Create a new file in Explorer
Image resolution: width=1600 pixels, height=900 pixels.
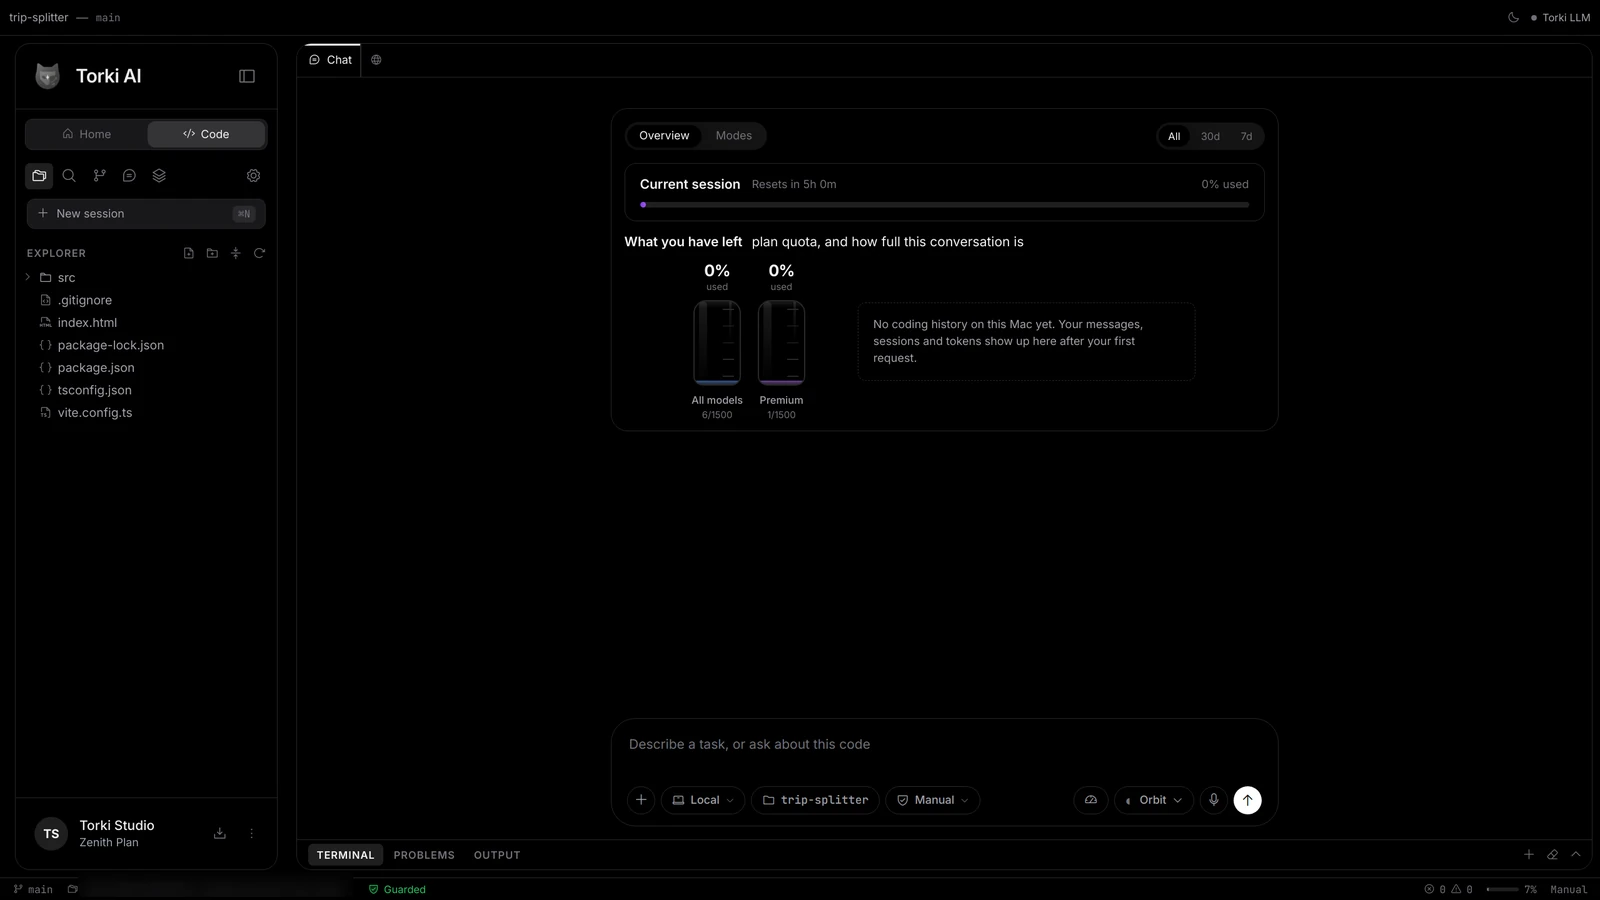(x=189, y=253)
